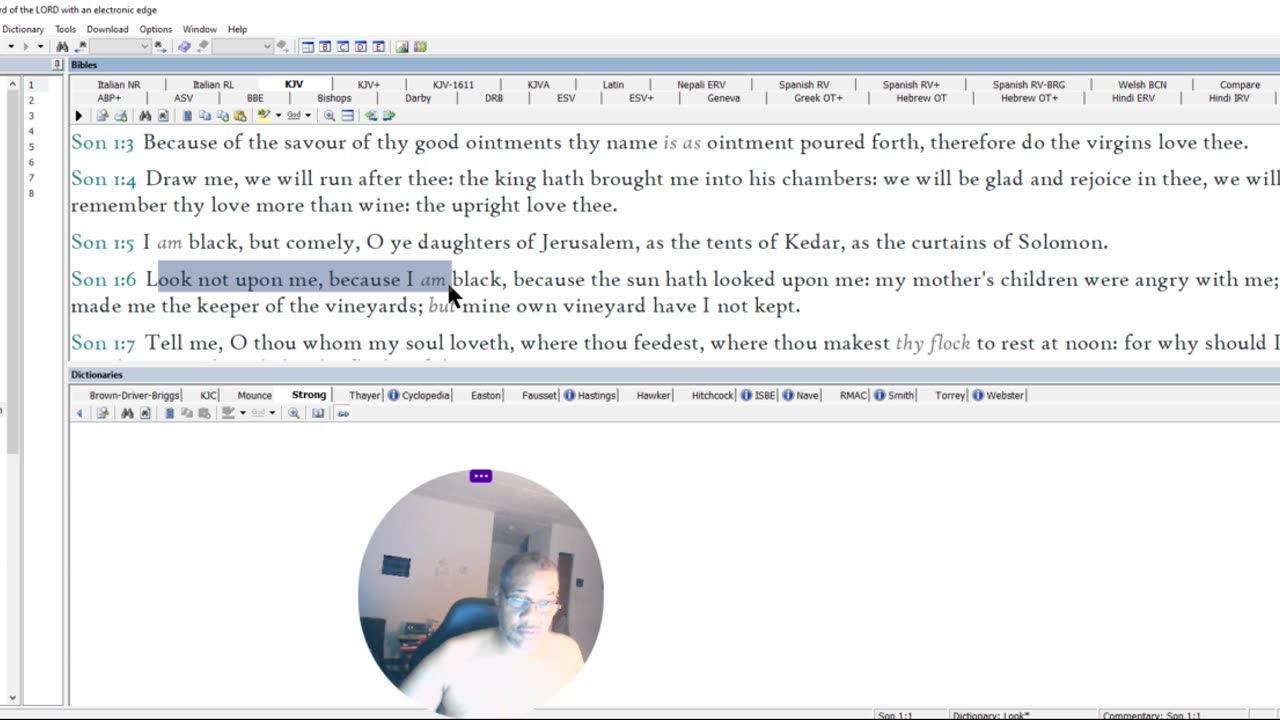Click the Bible layout icon before the B layout button

point(307,47)
